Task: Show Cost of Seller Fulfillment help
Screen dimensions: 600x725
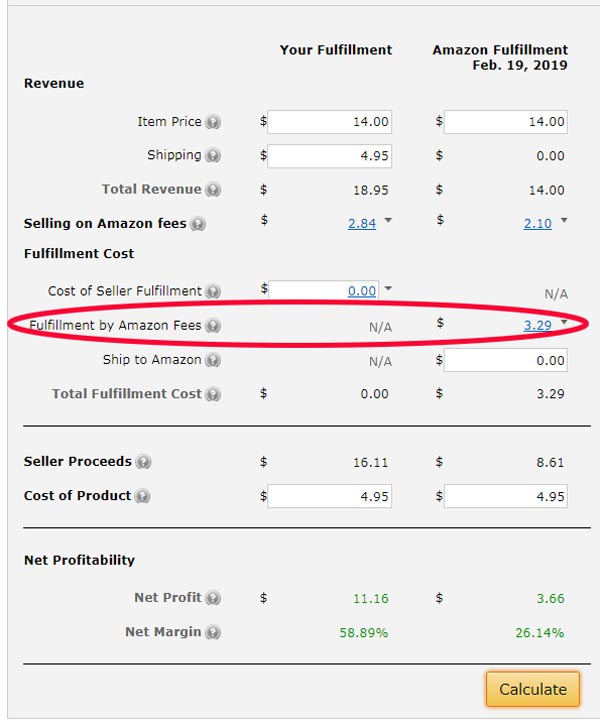Action: (x=213, y=291)
